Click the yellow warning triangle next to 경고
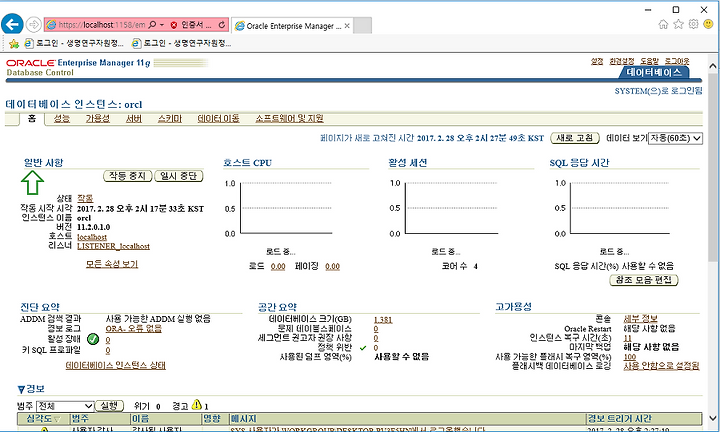This screenshot has height=432, width=720. [x=197, y=405]
